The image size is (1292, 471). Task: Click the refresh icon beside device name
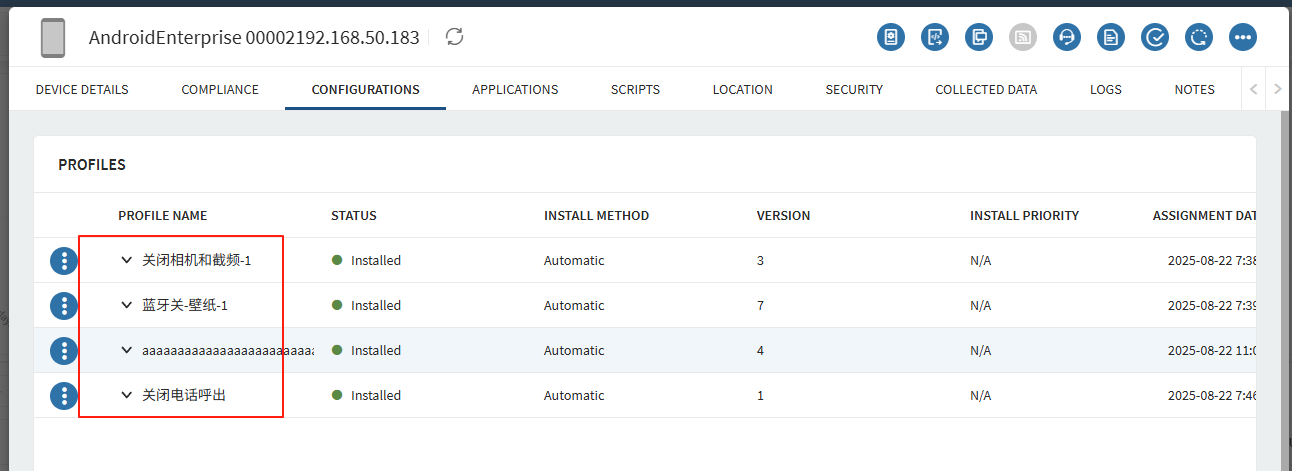pos(455,37)
